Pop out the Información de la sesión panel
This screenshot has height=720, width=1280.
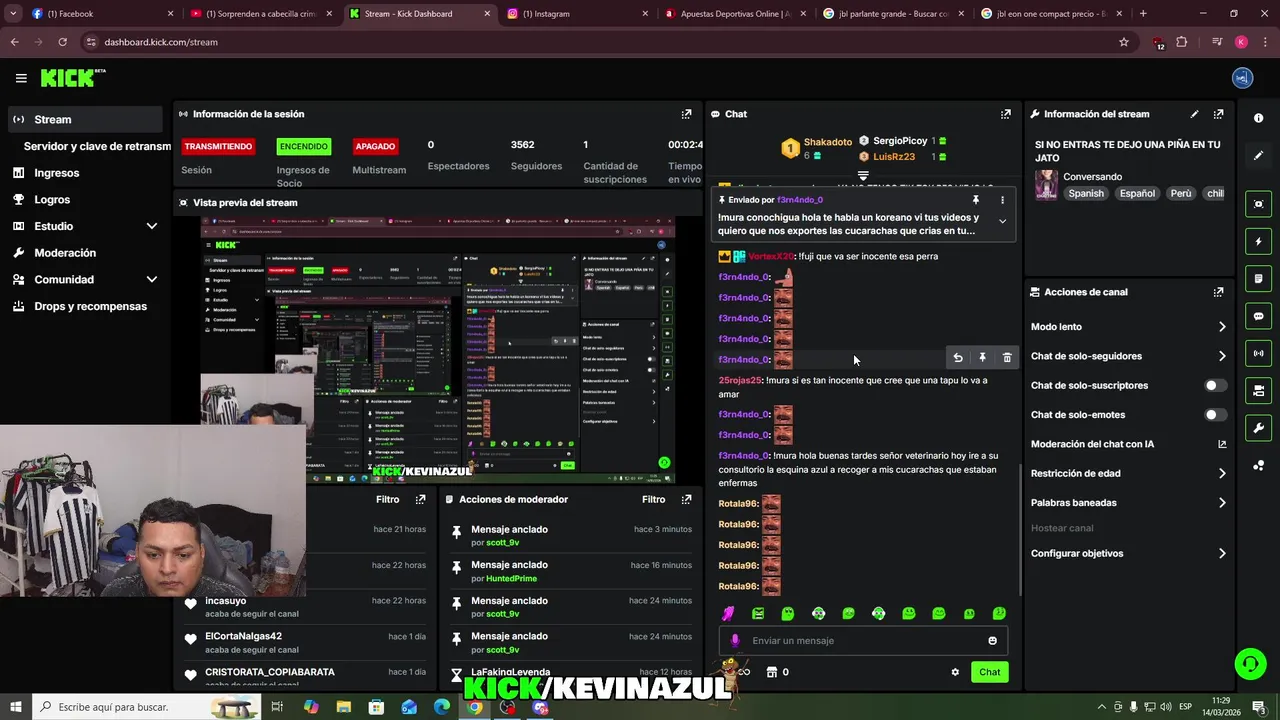686,114
